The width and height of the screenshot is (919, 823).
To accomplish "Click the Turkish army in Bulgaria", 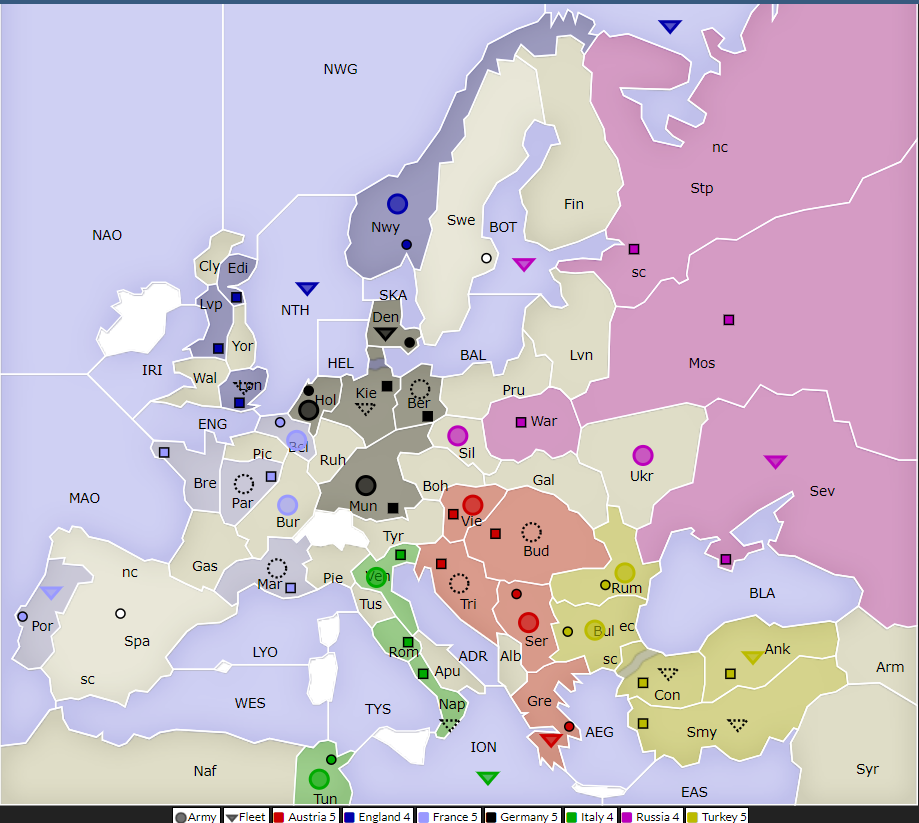I will 595,630.
